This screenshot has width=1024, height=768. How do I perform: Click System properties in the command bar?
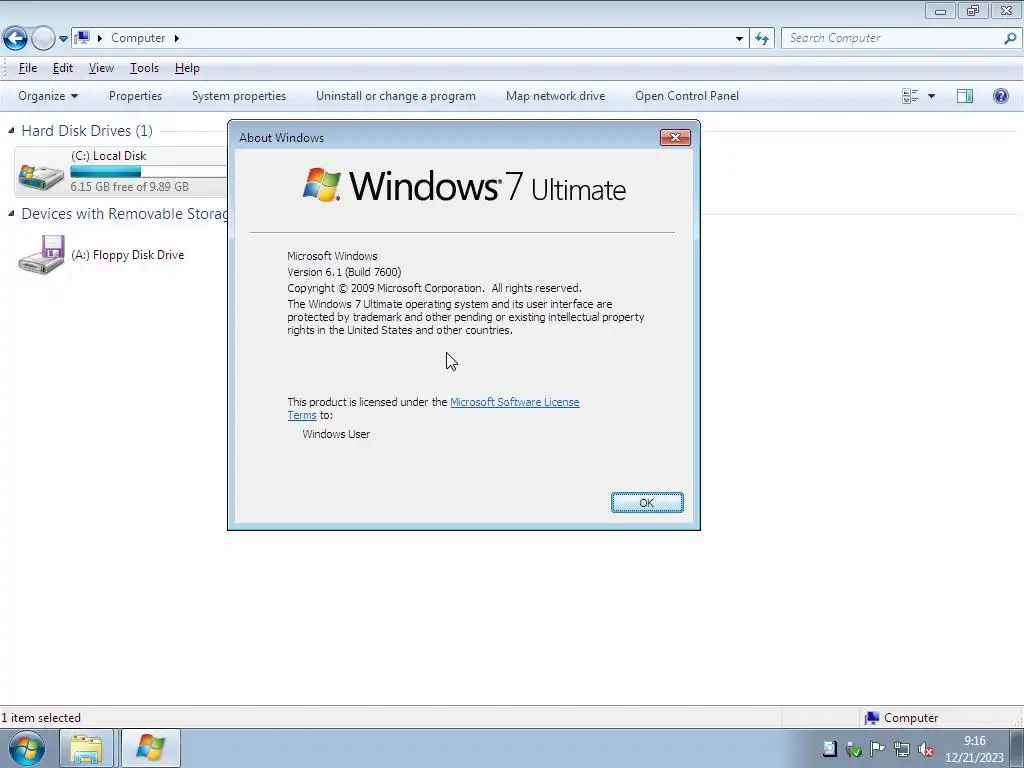click(x=239, y=96)
